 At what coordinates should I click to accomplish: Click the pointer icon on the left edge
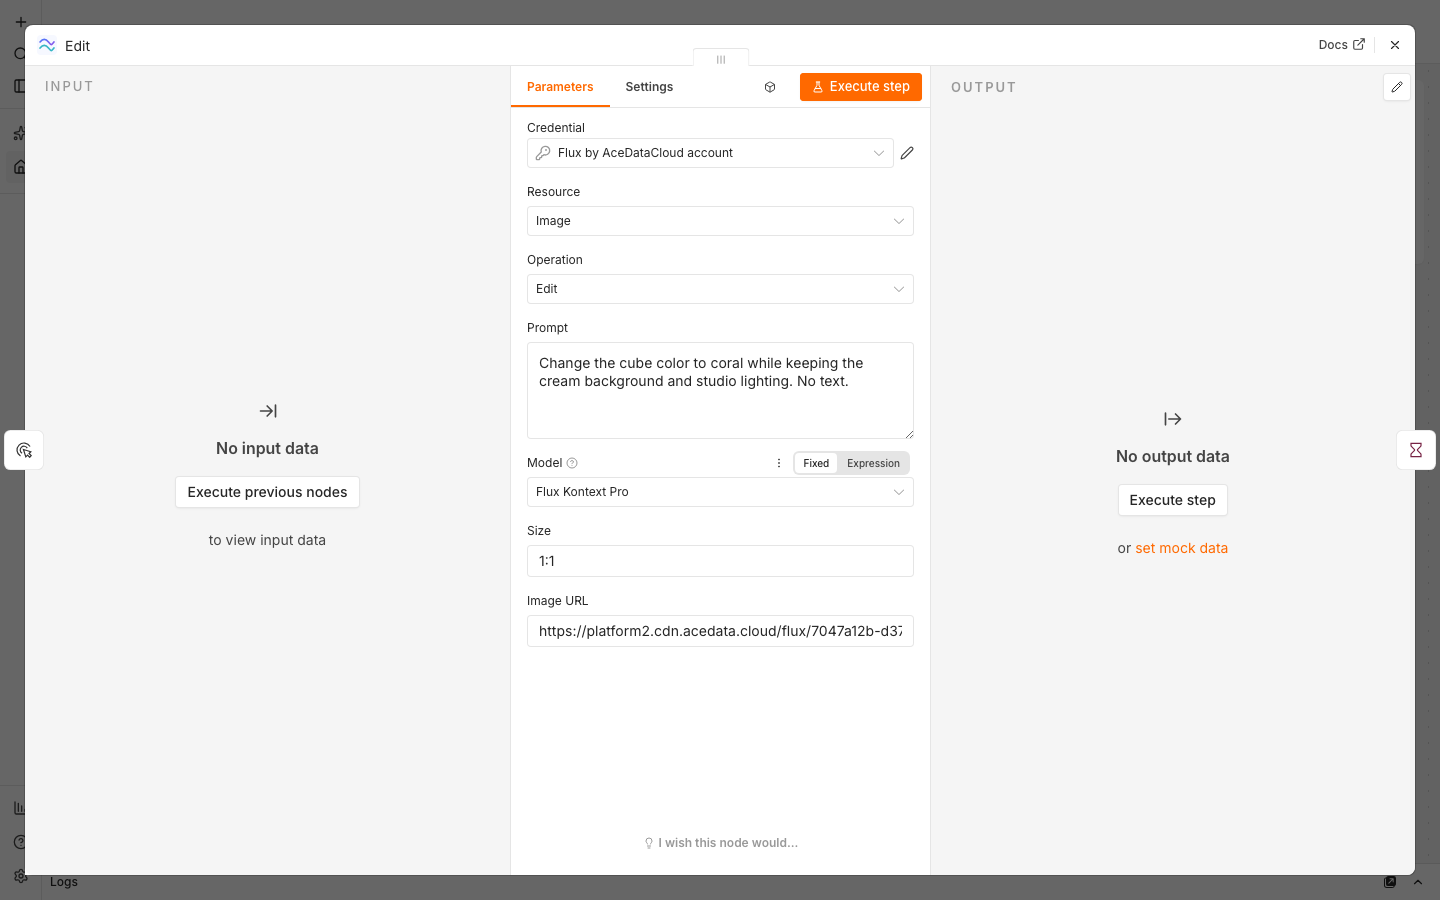[x=24, y=450]
